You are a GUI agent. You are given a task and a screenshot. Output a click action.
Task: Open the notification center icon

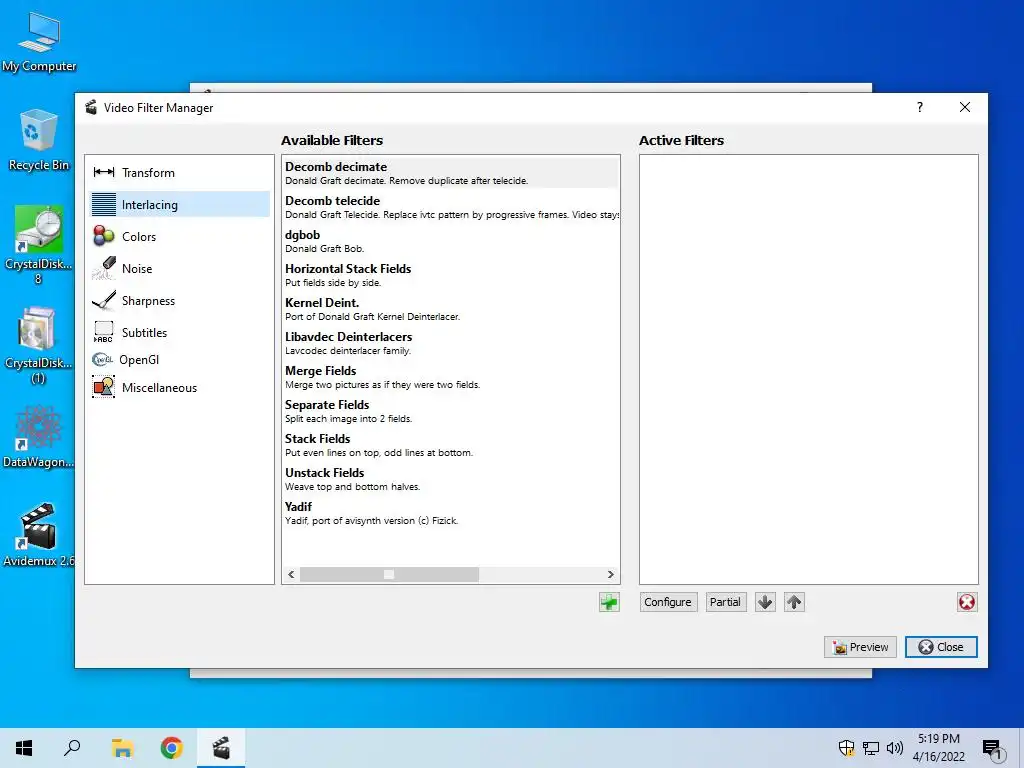click(992, 748)
